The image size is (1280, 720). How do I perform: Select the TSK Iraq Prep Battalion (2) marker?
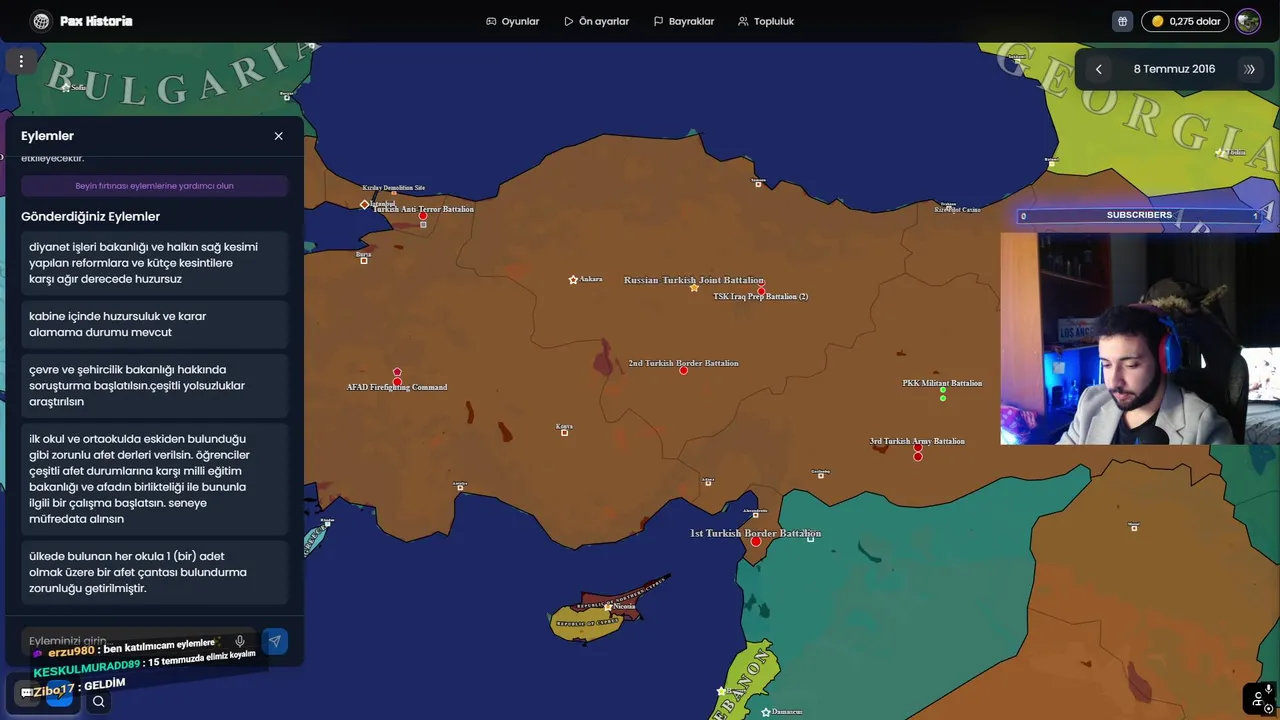point(761,291)
